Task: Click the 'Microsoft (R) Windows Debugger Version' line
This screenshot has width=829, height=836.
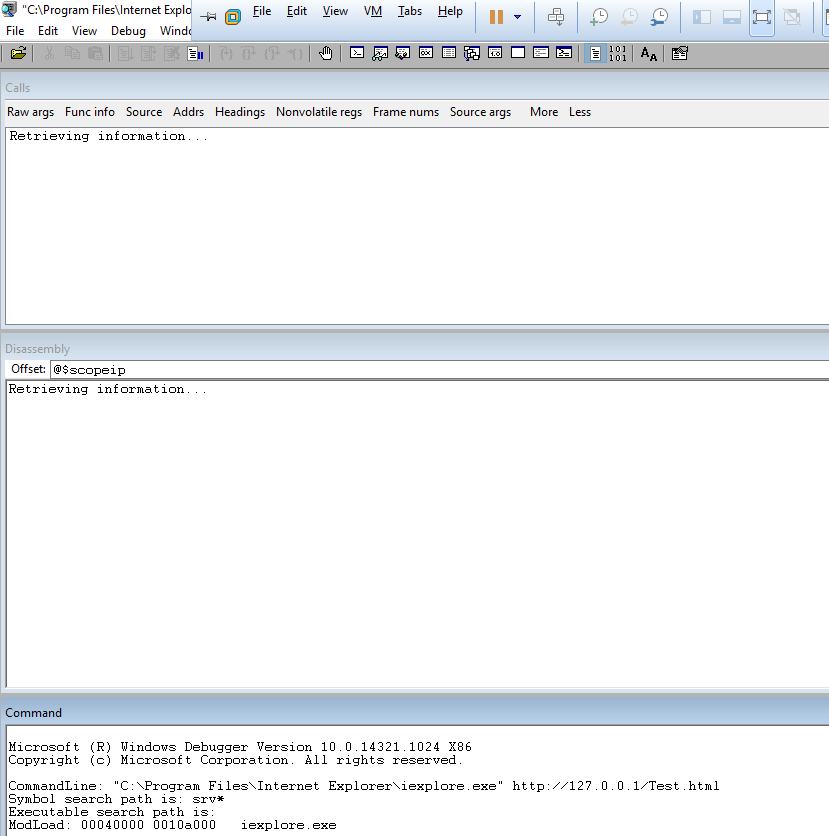Action: [x=240, y=746]
